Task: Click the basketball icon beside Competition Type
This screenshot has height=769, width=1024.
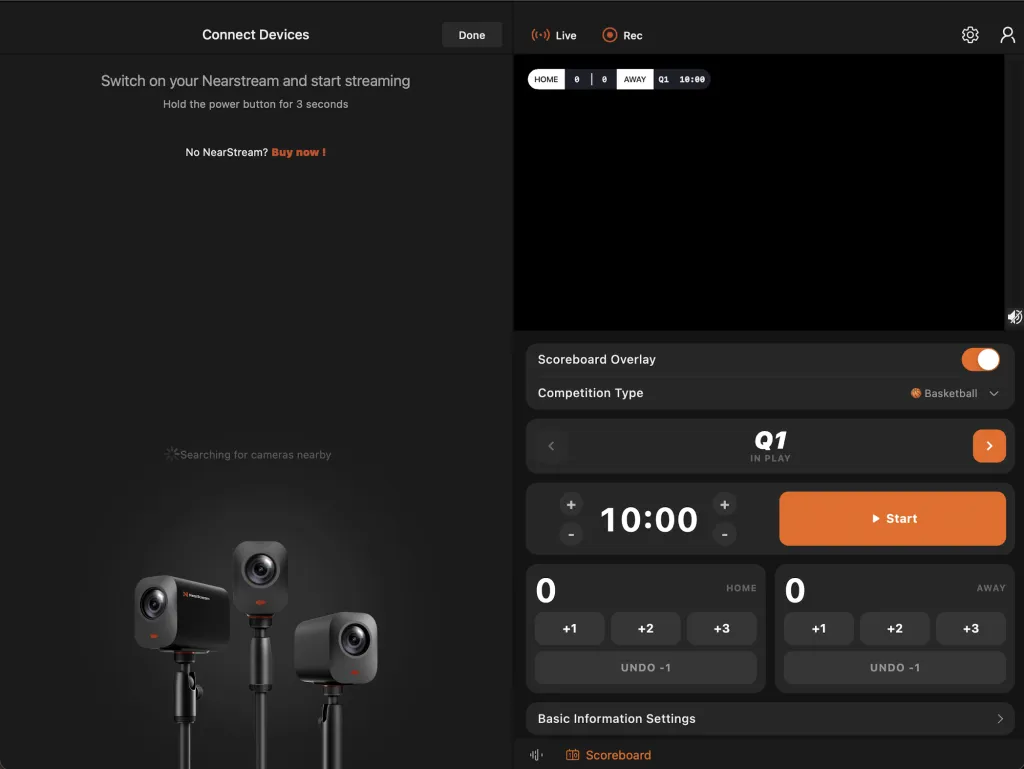Action: 916,393
